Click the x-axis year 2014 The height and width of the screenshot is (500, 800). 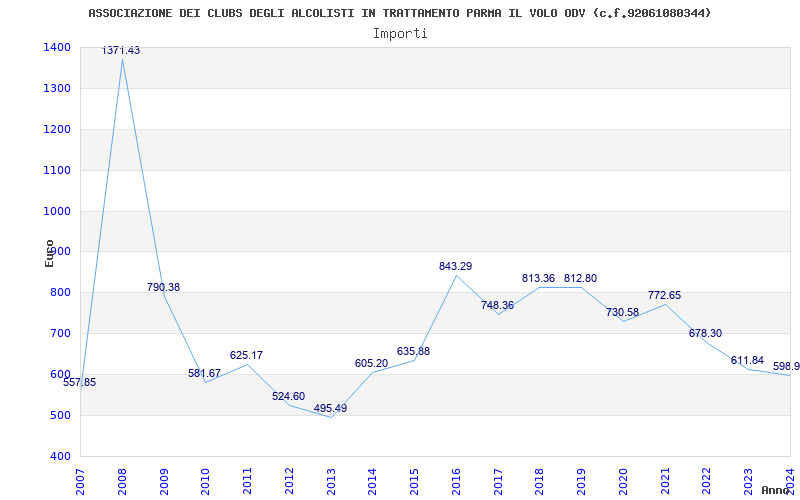pos(372,482)
